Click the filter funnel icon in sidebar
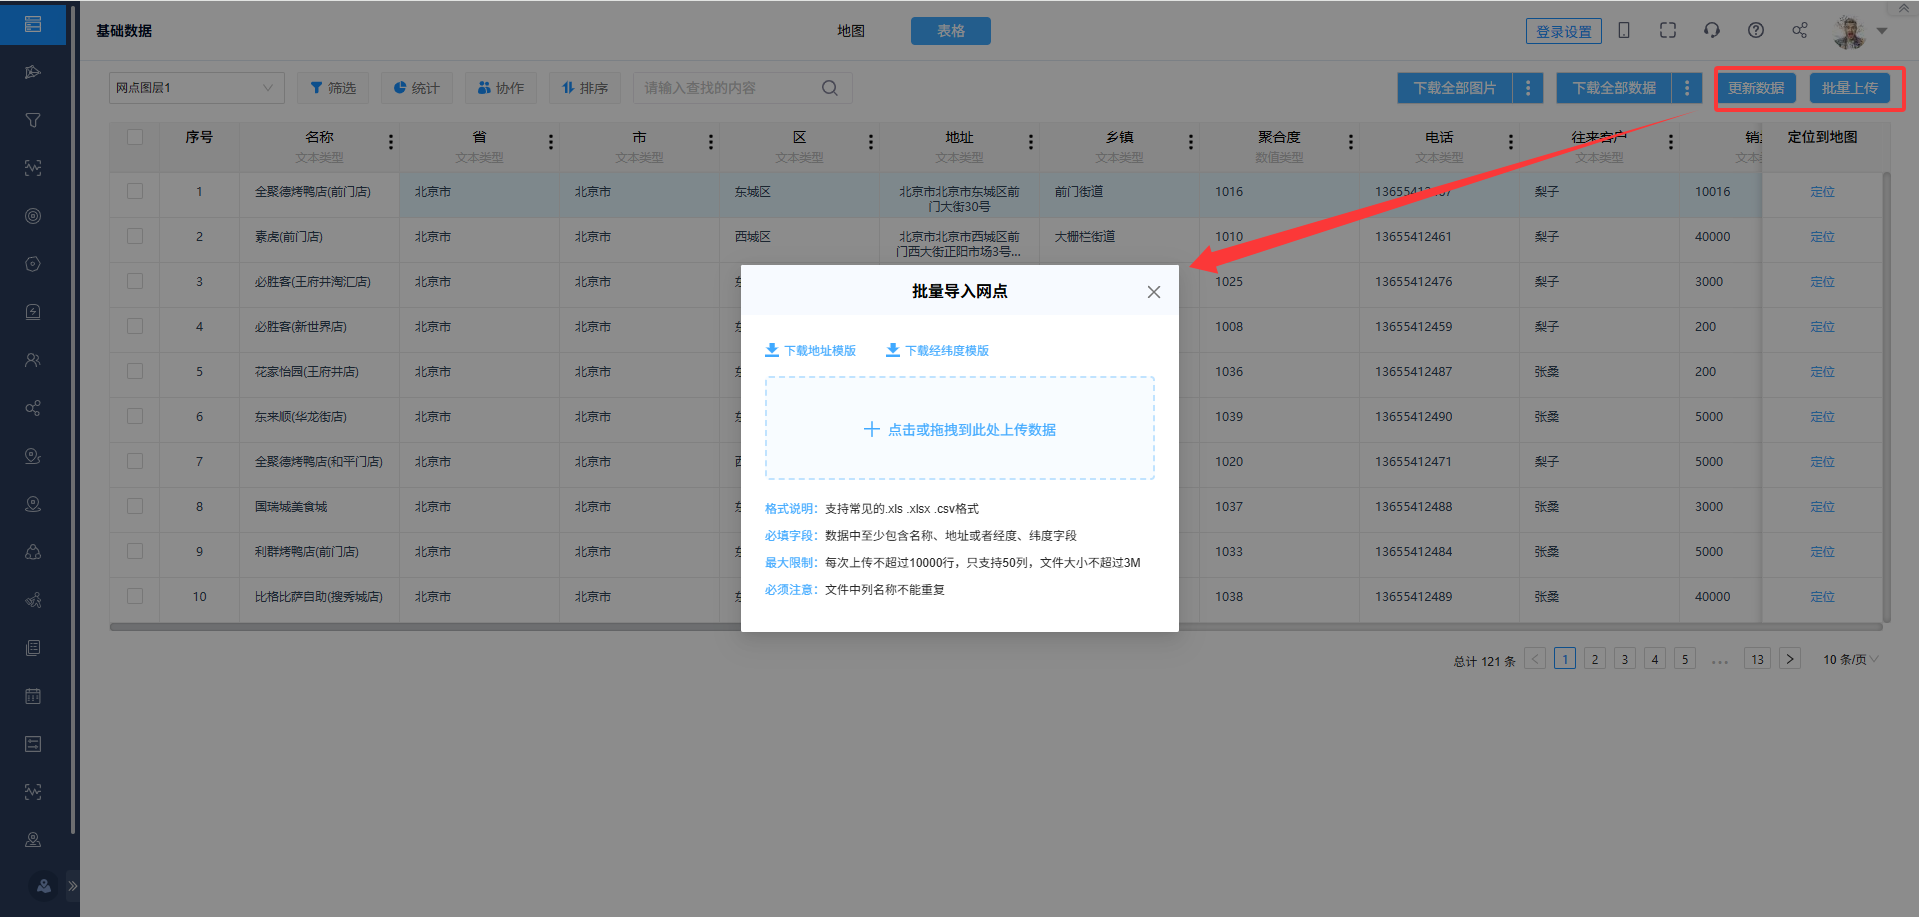This screenshot has width=1919, height=917. 33,120
